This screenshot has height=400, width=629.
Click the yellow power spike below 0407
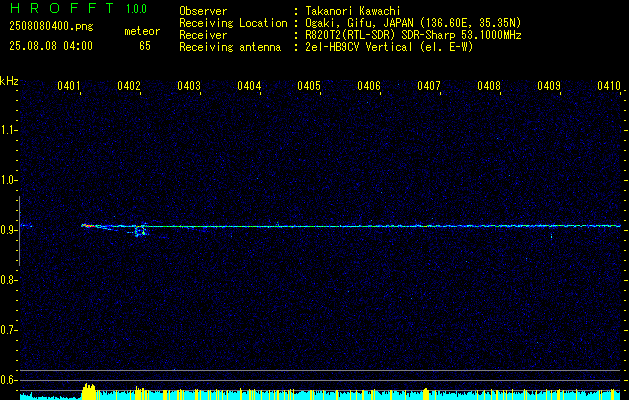click(x=426, y=394)
